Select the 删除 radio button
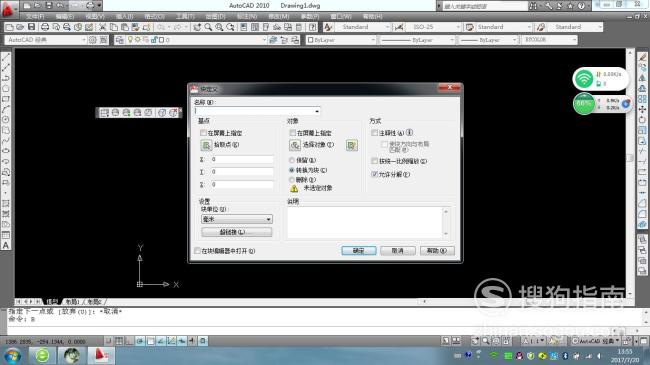 pos(292,180)
